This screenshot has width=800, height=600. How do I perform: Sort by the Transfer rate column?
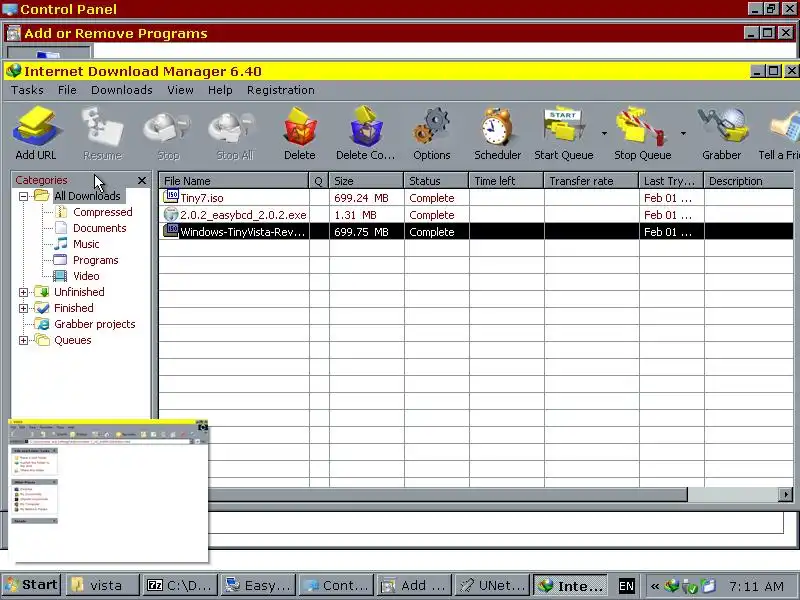tap(591, 181)
